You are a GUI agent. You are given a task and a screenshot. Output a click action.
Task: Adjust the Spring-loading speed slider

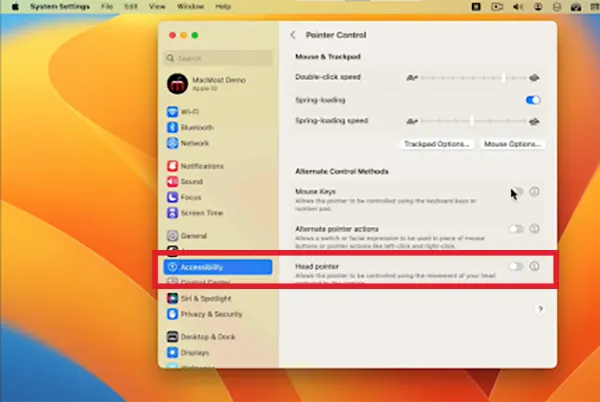click(473, 121)
